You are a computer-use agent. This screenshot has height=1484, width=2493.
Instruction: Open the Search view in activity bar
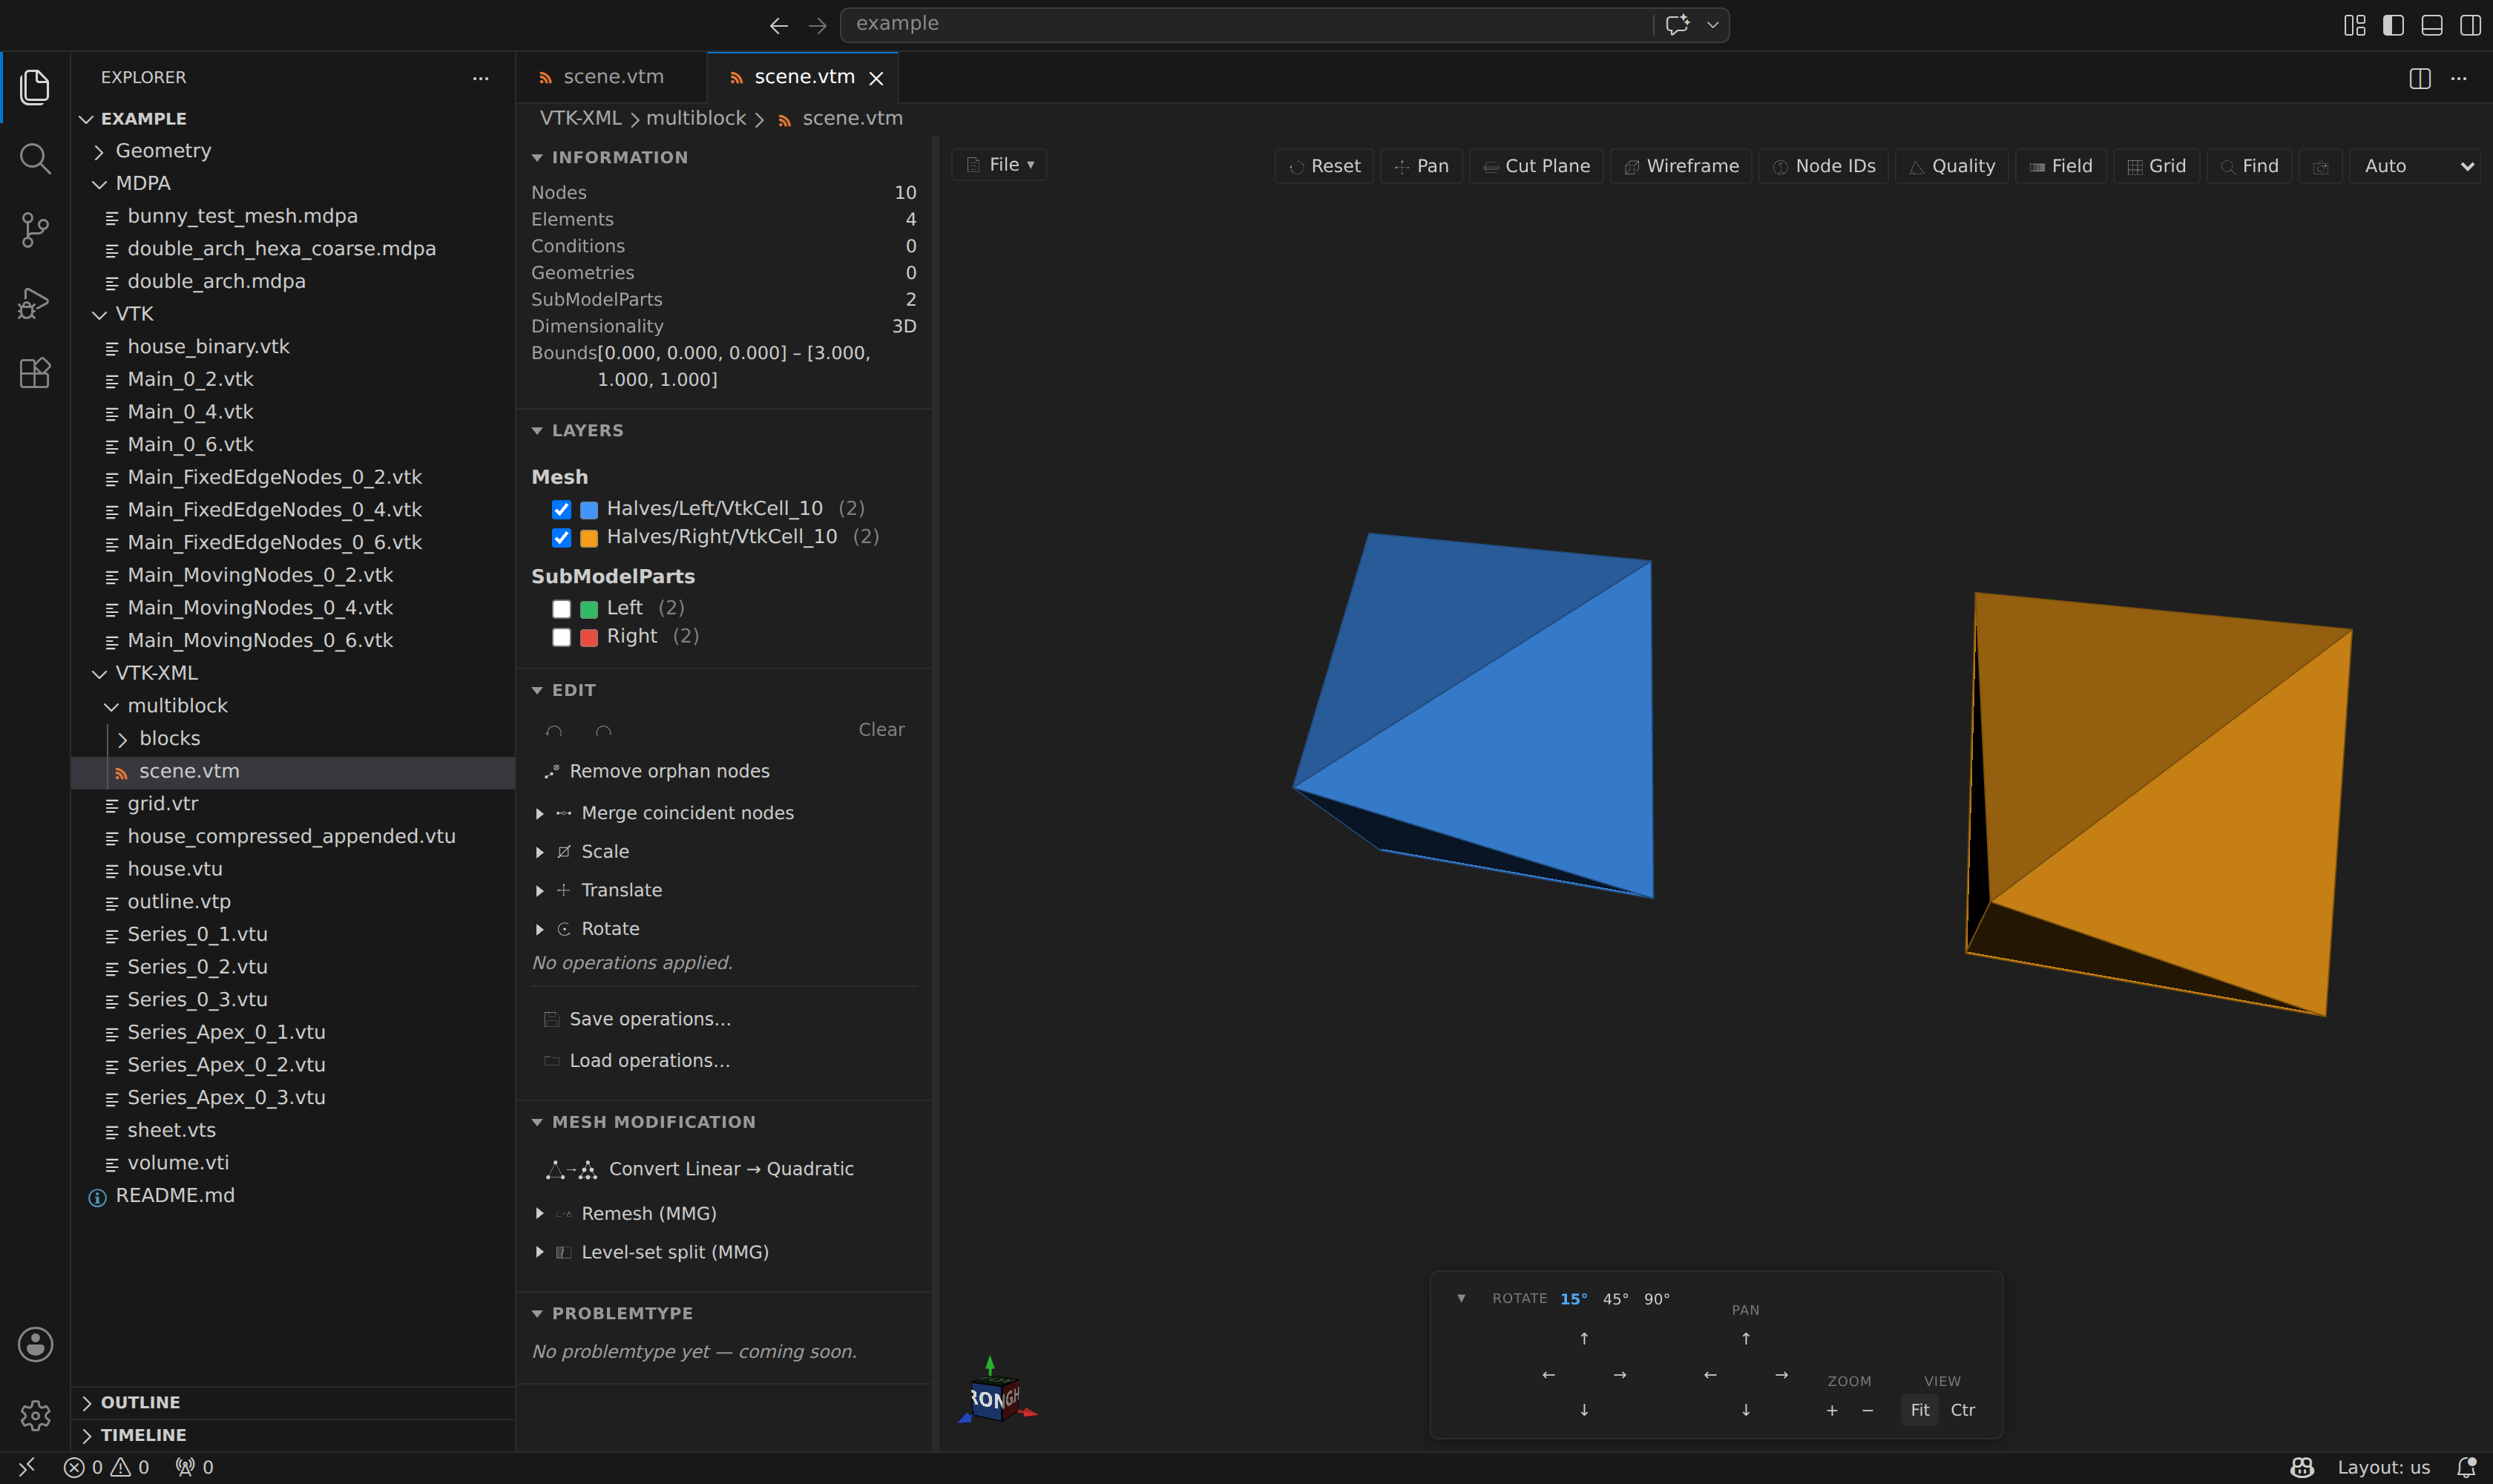(35, 158)
